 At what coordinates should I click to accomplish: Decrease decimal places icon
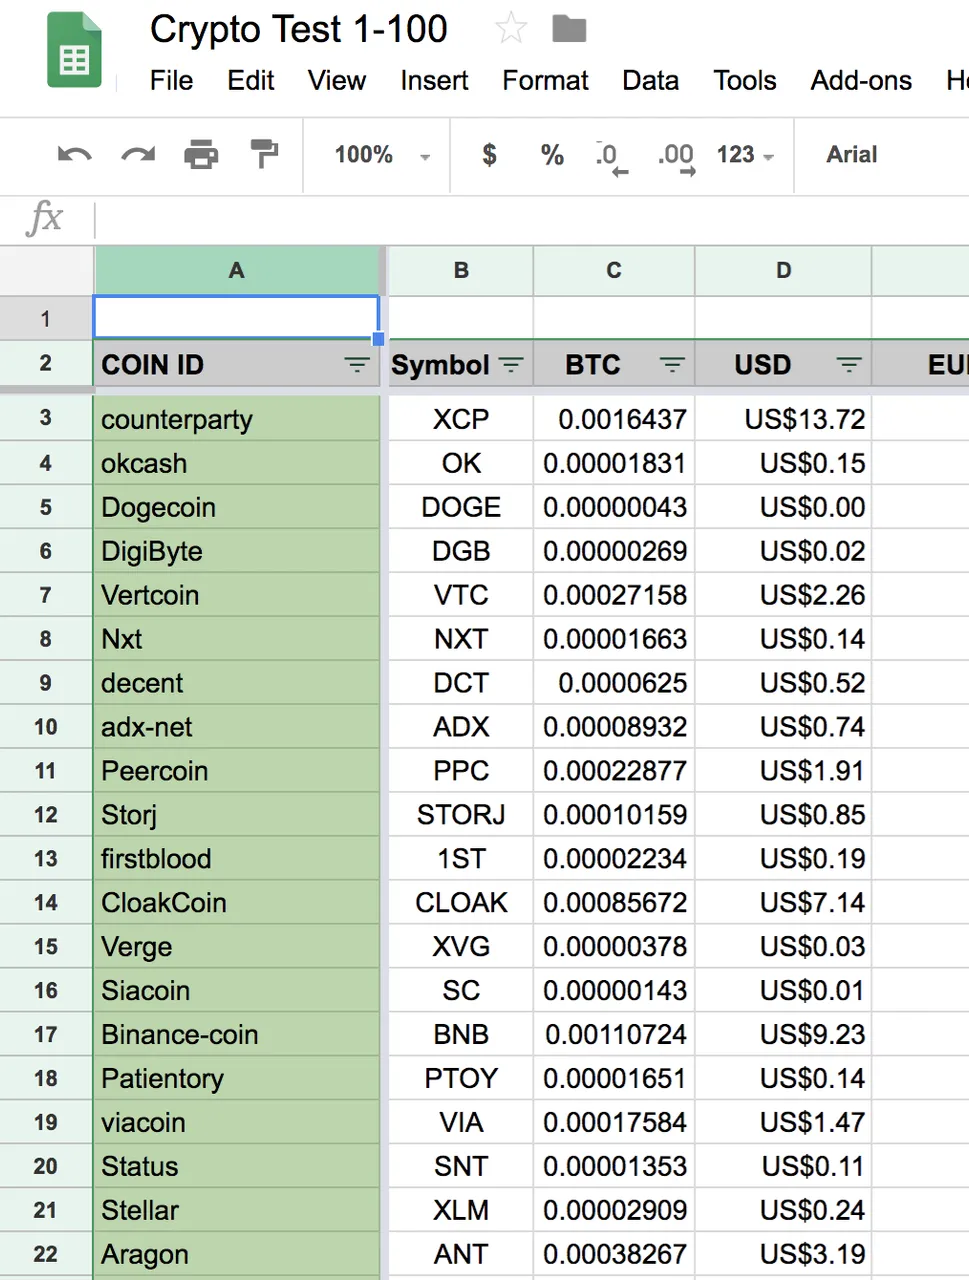pos(610,157)
